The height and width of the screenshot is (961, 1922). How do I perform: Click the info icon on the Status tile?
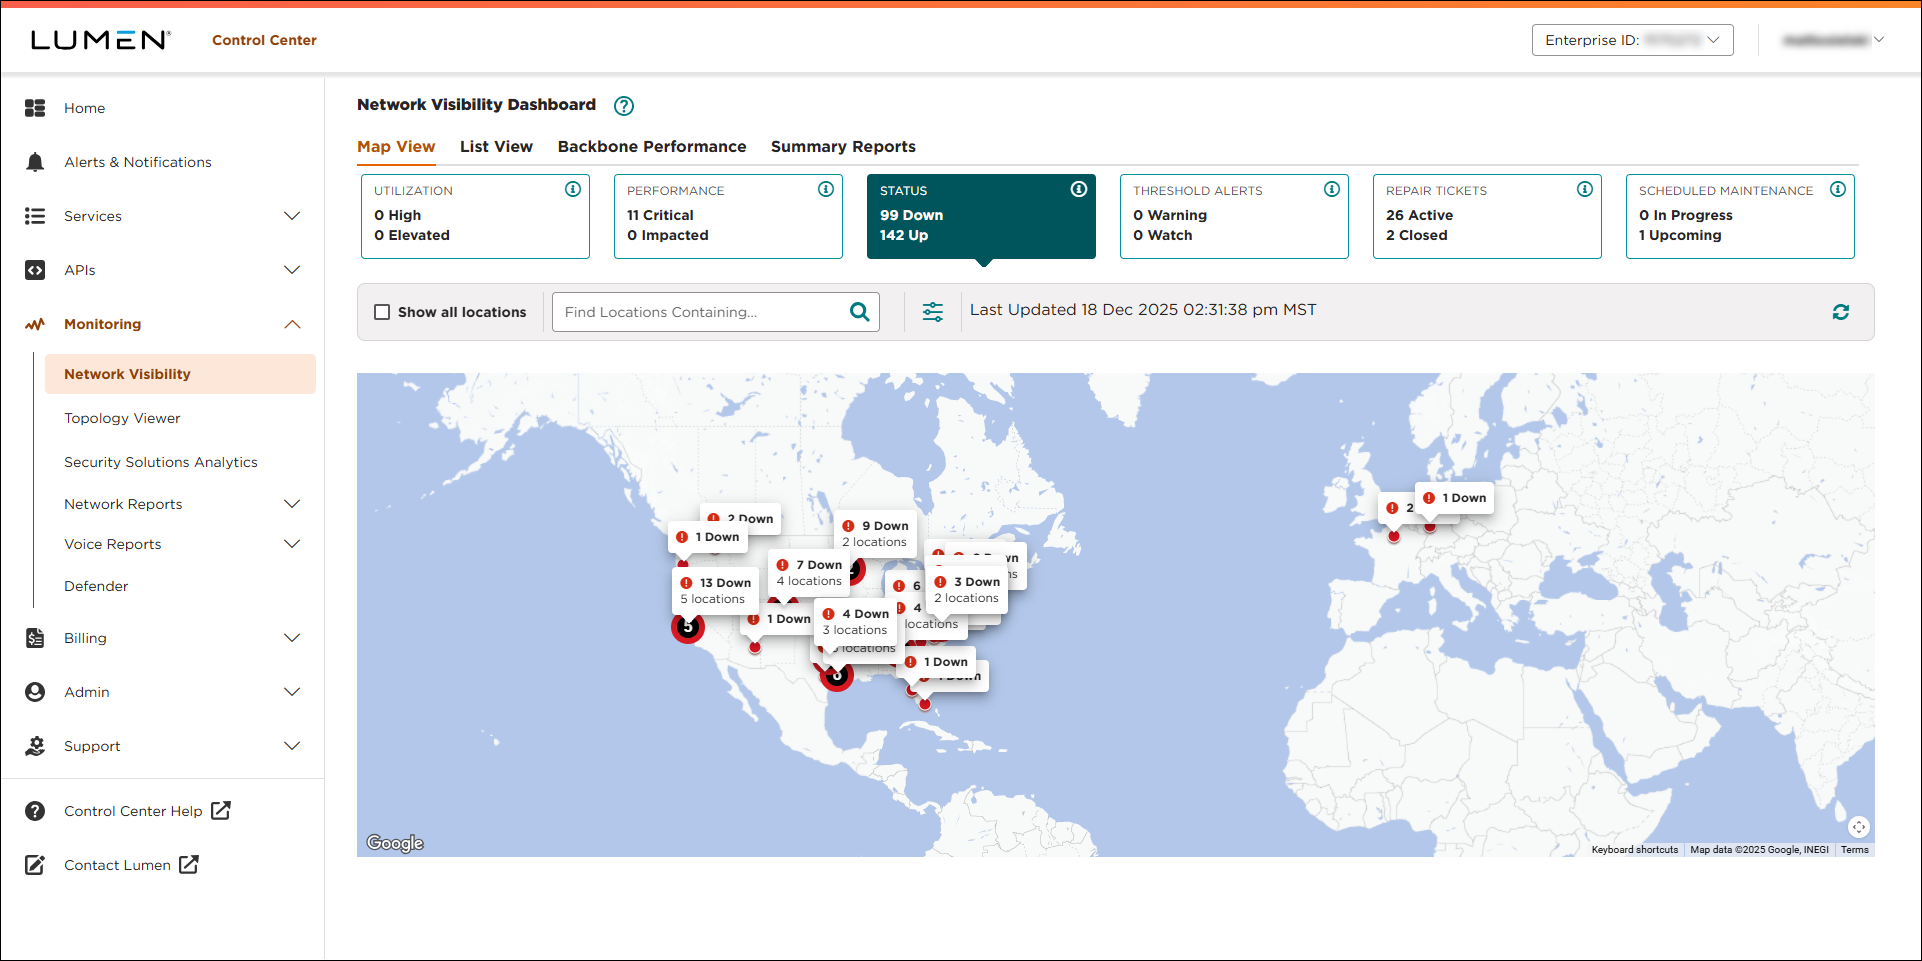tap(1078, 188)
